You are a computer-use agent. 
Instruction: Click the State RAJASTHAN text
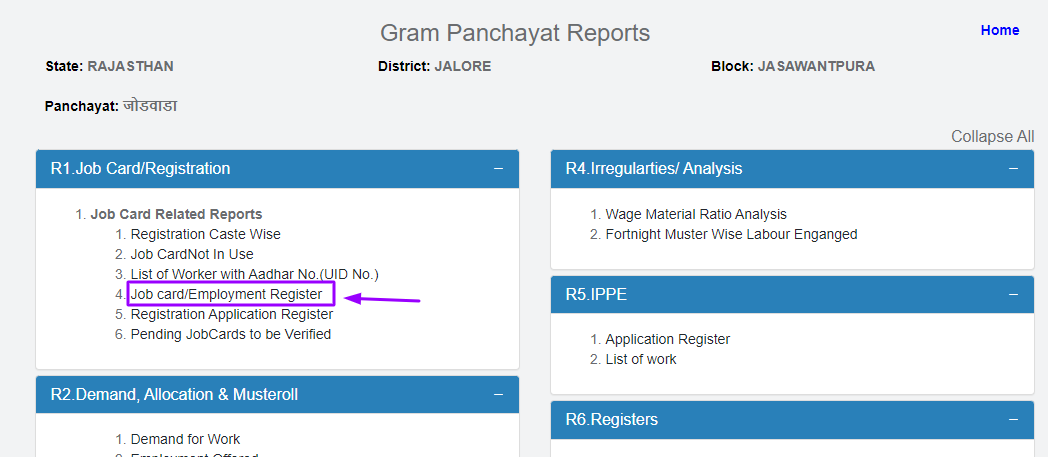(110, 66)
